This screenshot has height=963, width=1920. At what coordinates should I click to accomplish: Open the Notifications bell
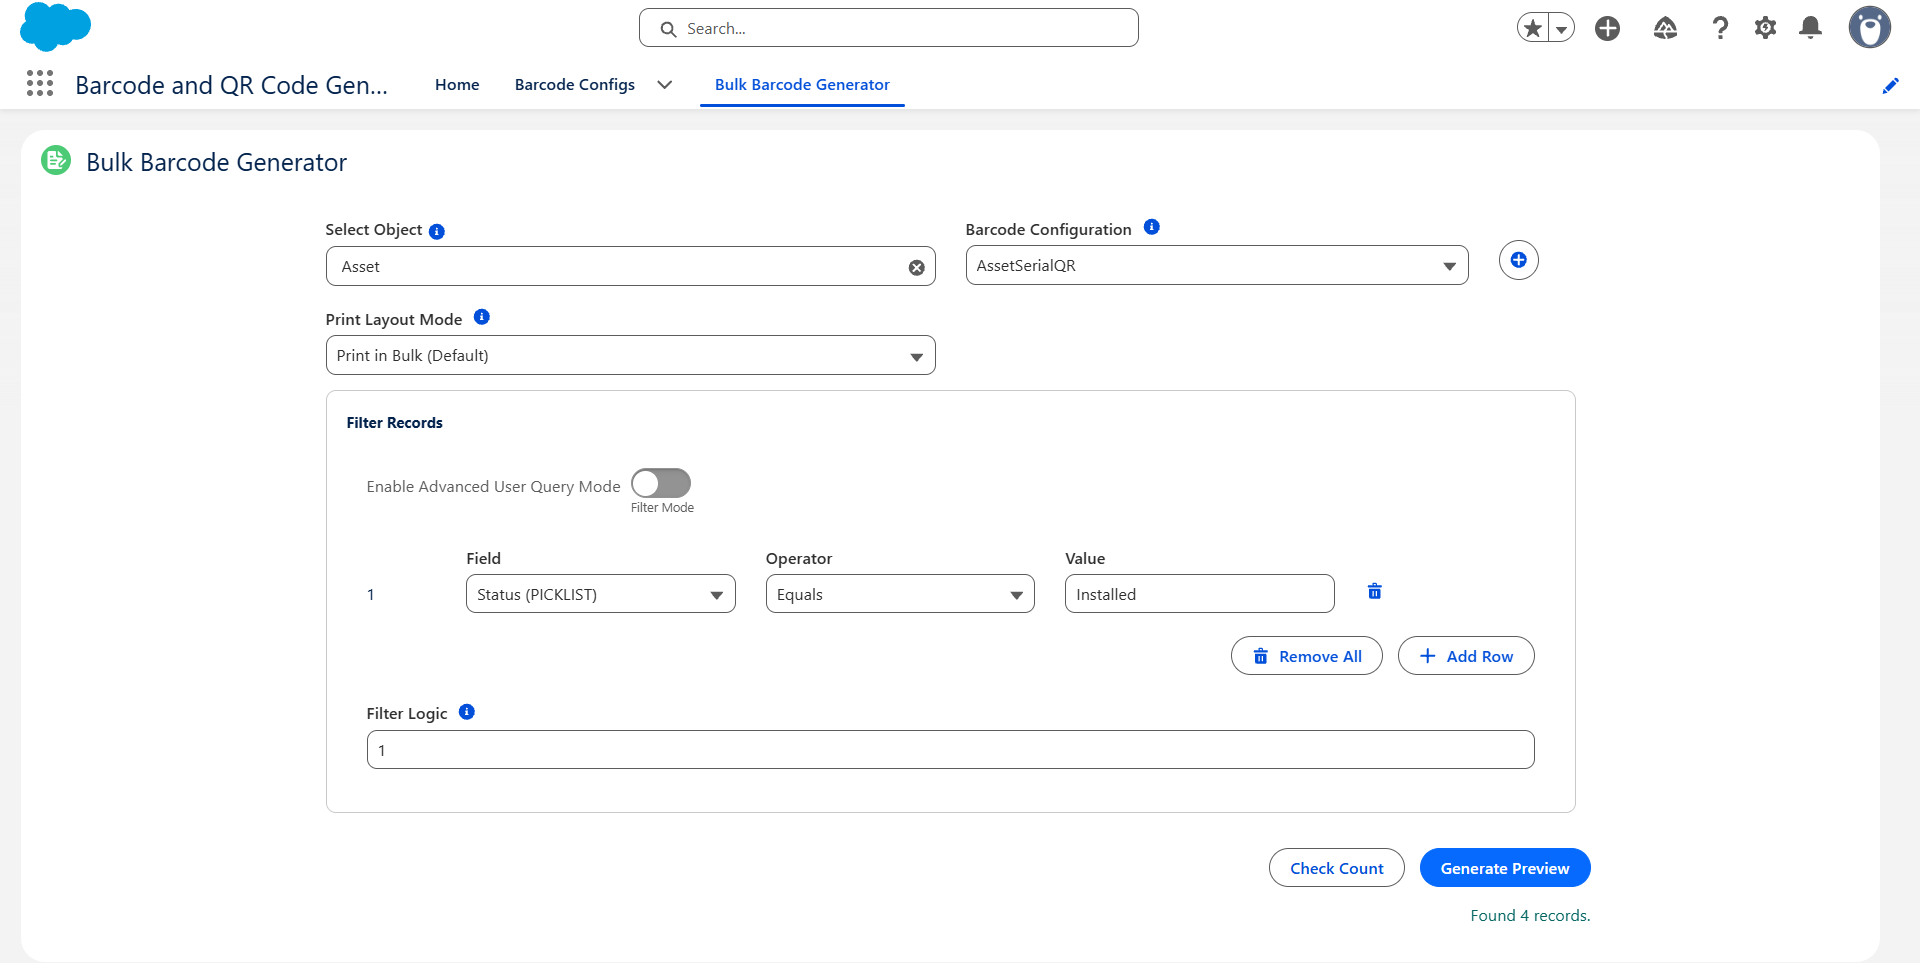tap(1810, 28)
